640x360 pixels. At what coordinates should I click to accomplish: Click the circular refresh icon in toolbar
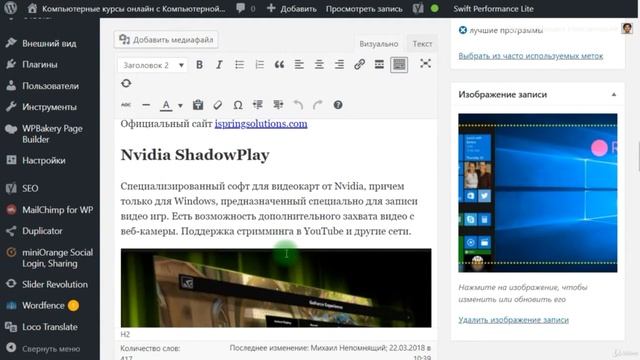click(x=126, y=83)
